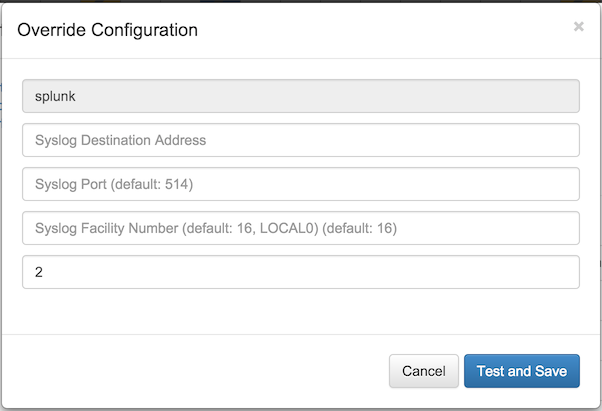Click into the Syslog Port field

click(x=301, y=184)
